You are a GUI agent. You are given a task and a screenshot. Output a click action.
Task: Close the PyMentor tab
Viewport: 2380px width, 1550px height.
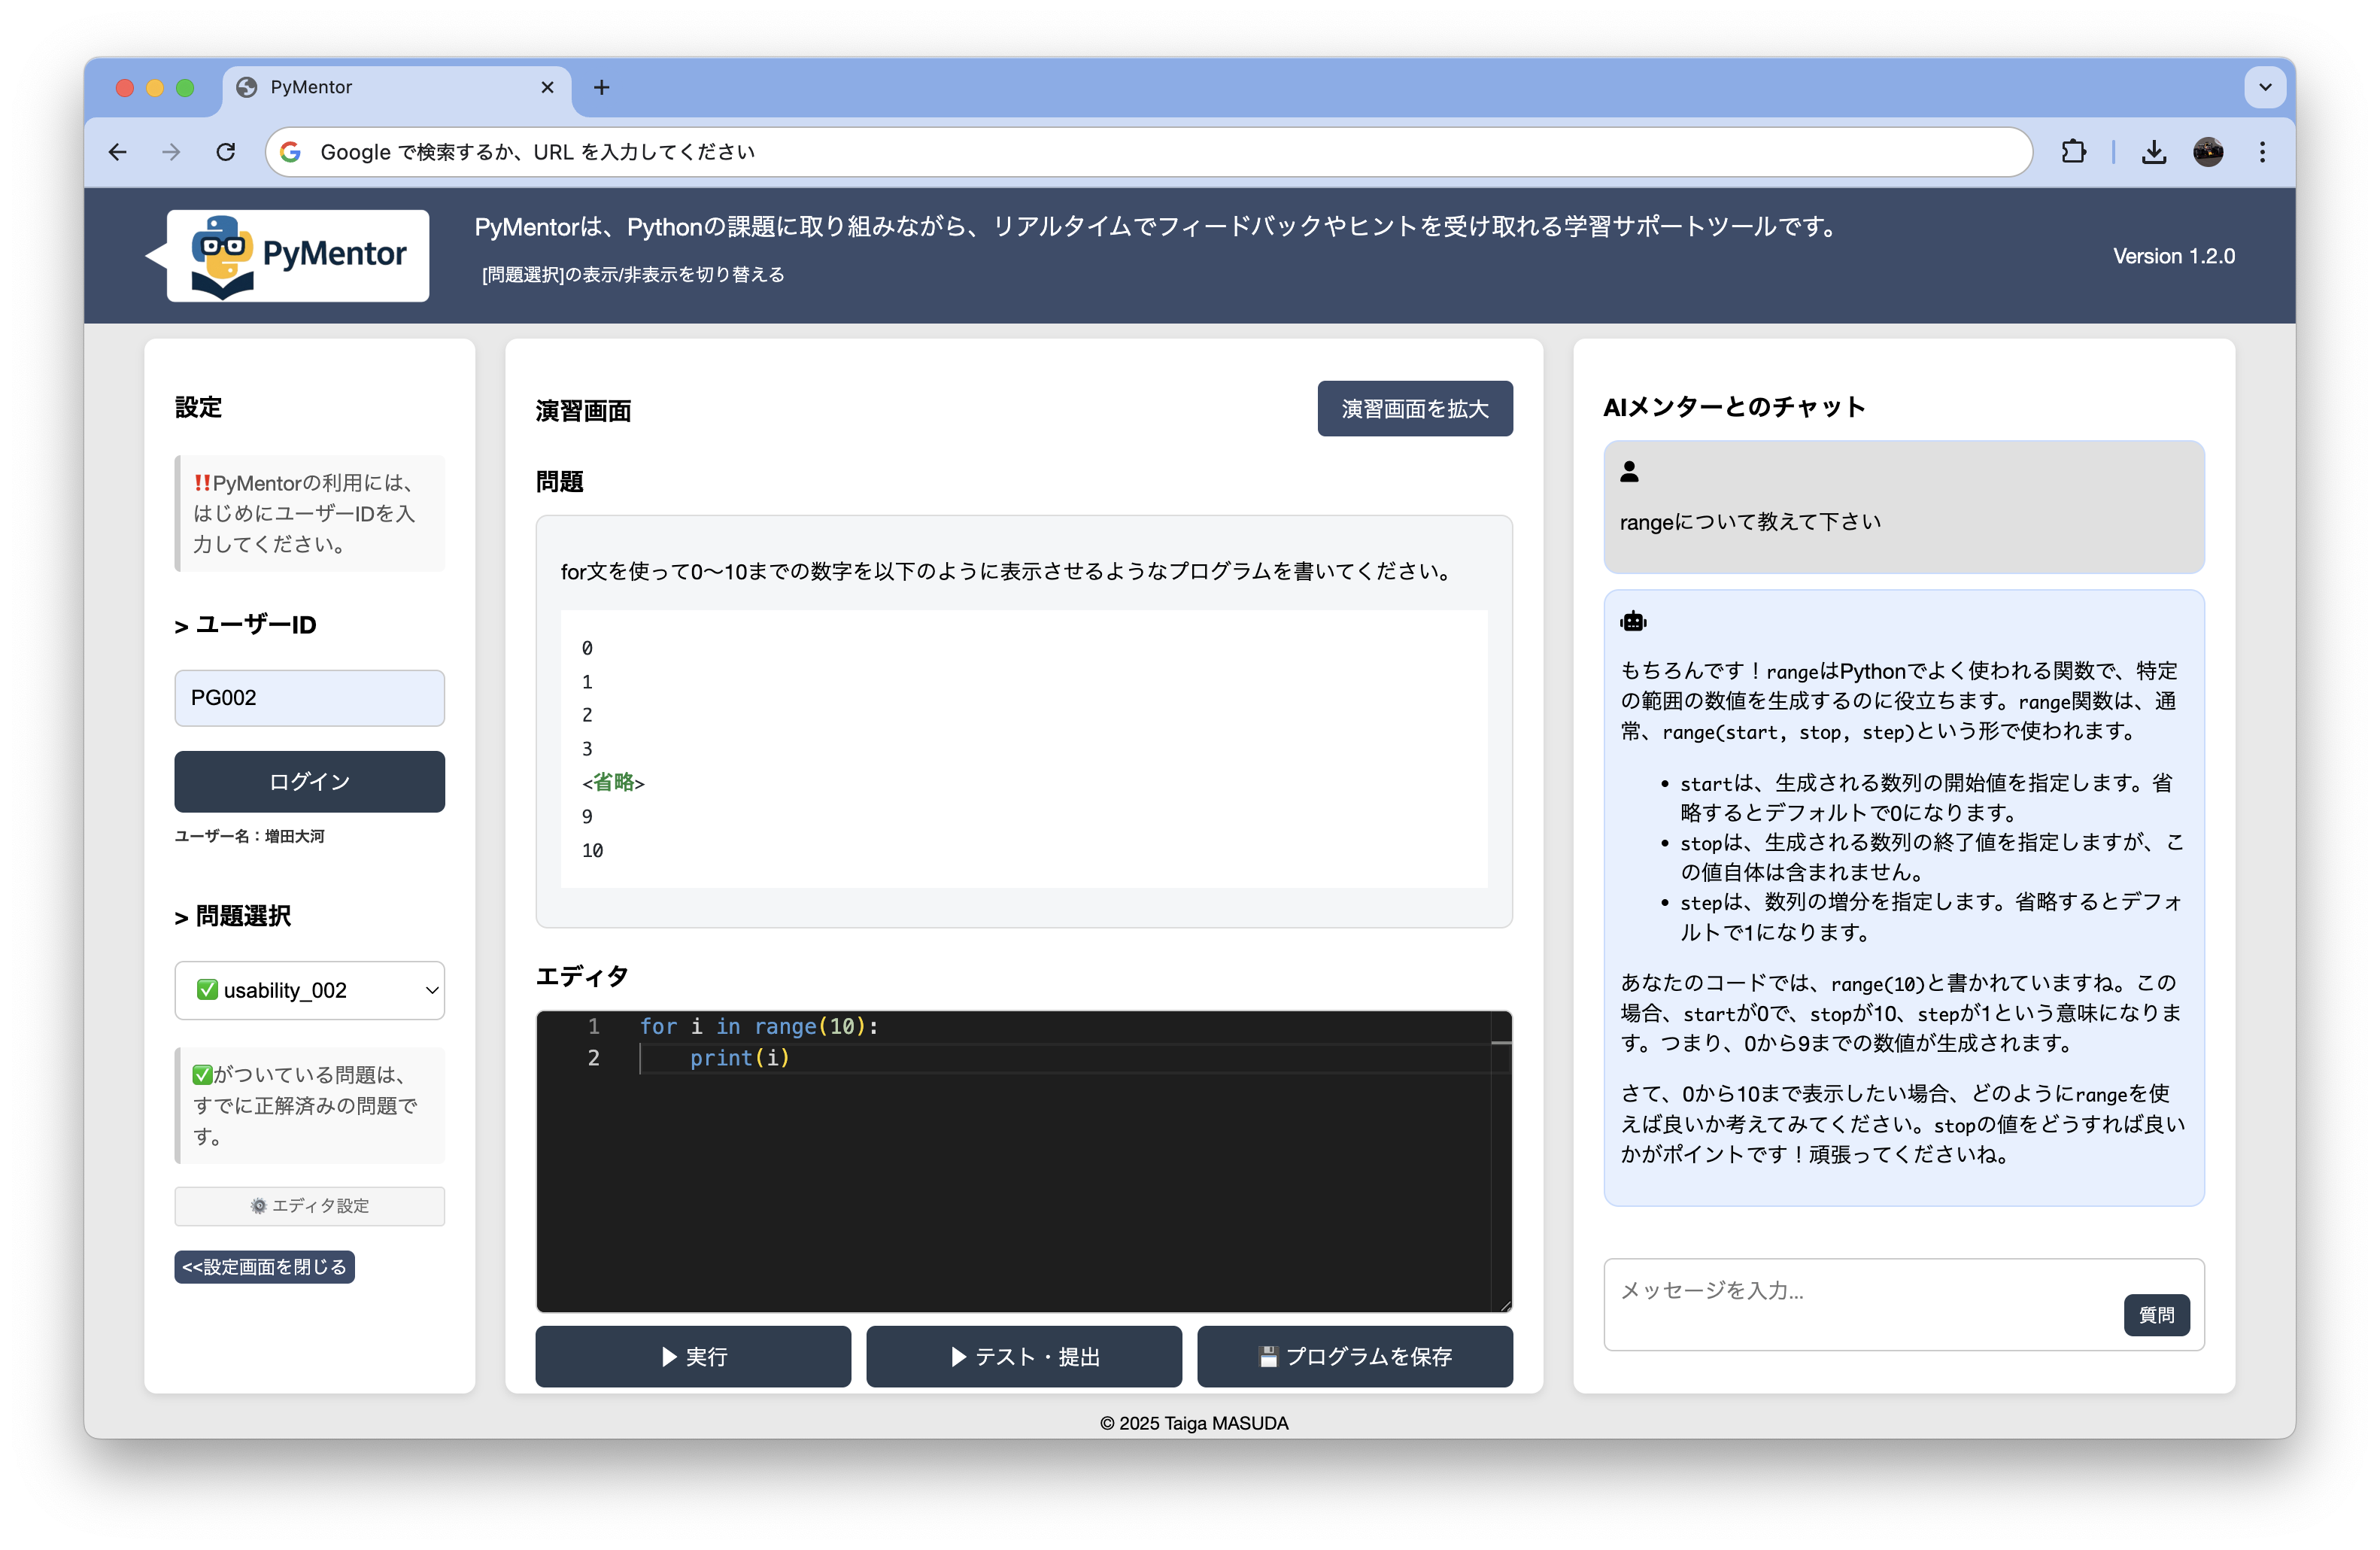547,88
